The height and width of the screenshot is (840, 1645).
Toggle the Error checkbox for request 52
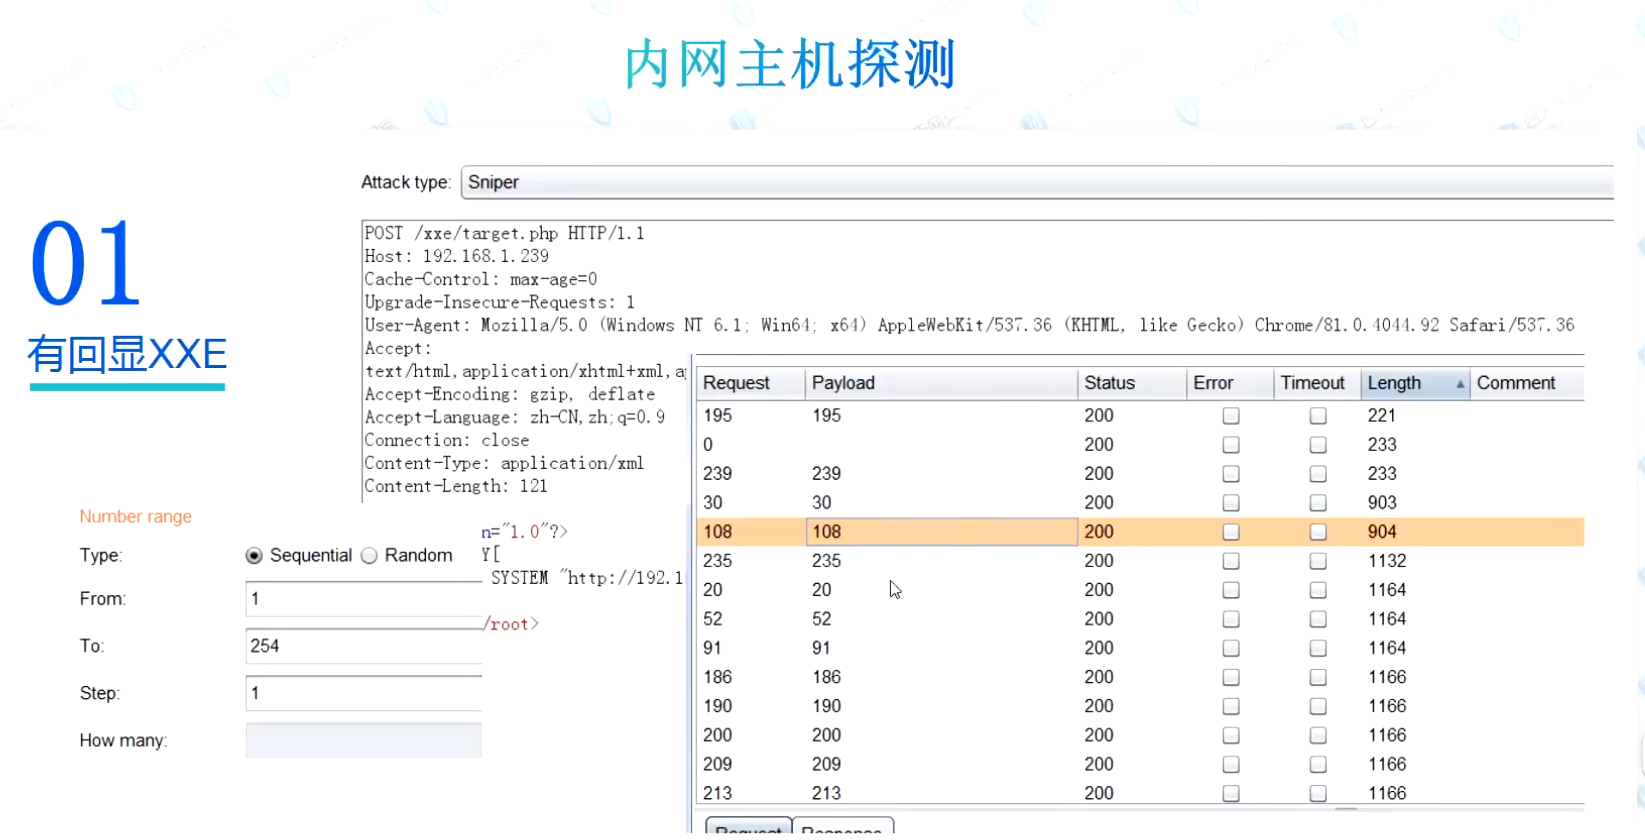(1231, 619)
